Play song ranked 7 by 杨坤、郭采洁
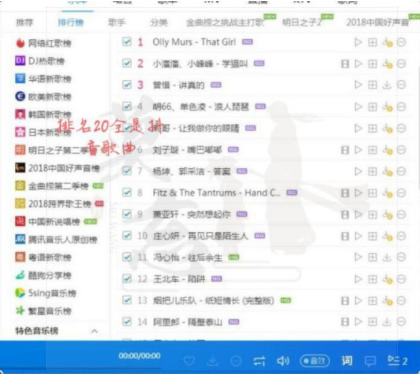This screenshot has width=420, height=374. 358,171
